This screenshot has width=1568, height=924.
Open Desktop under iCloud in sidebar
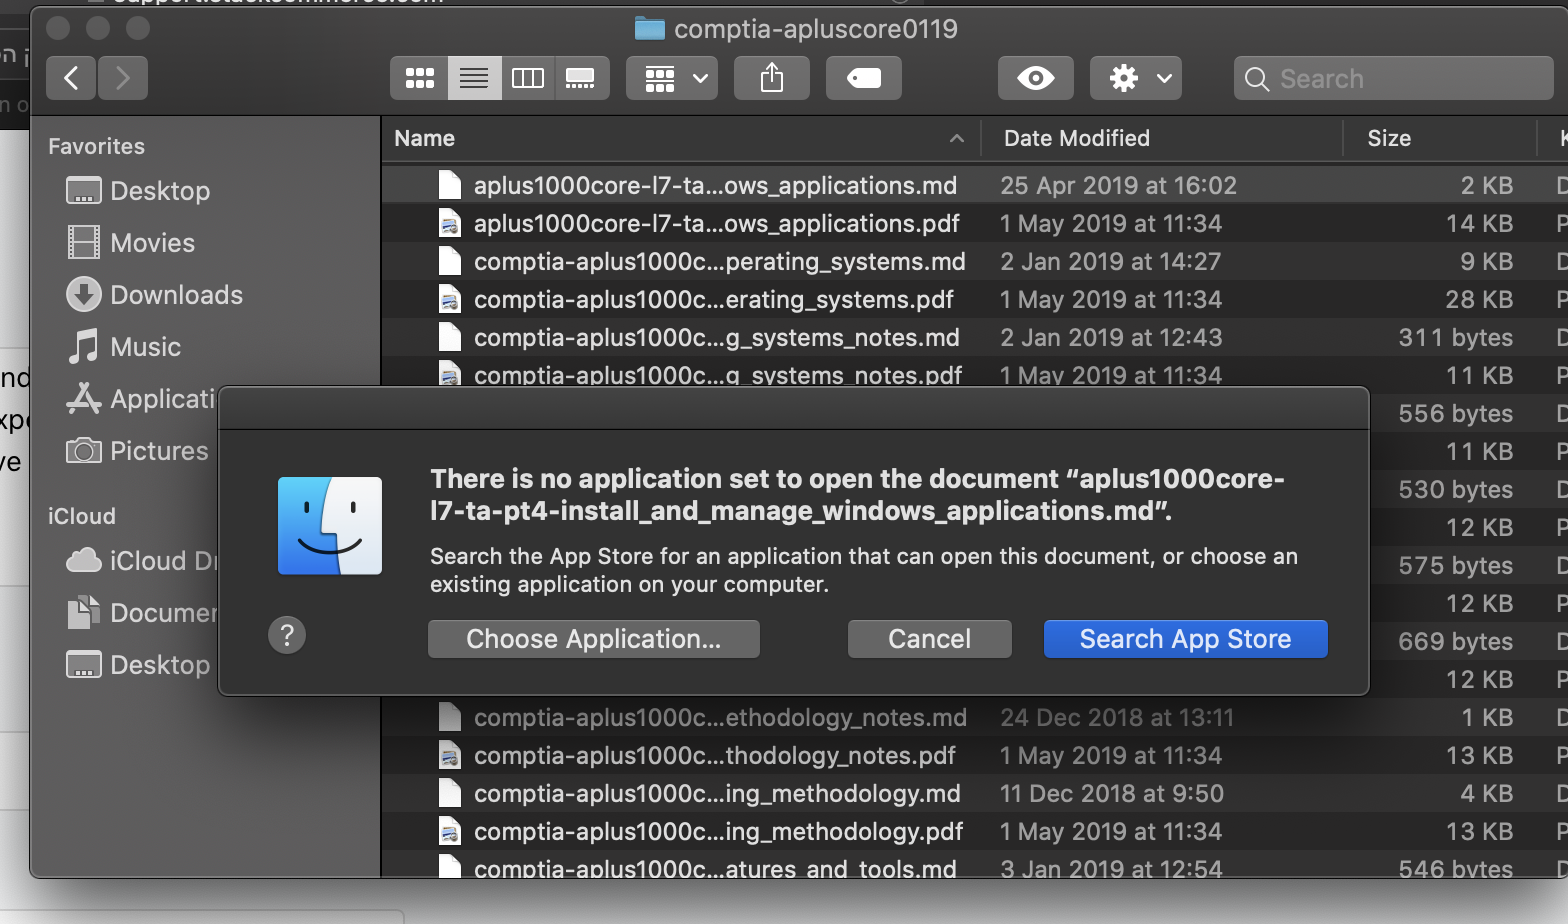(x=138, y=664)
